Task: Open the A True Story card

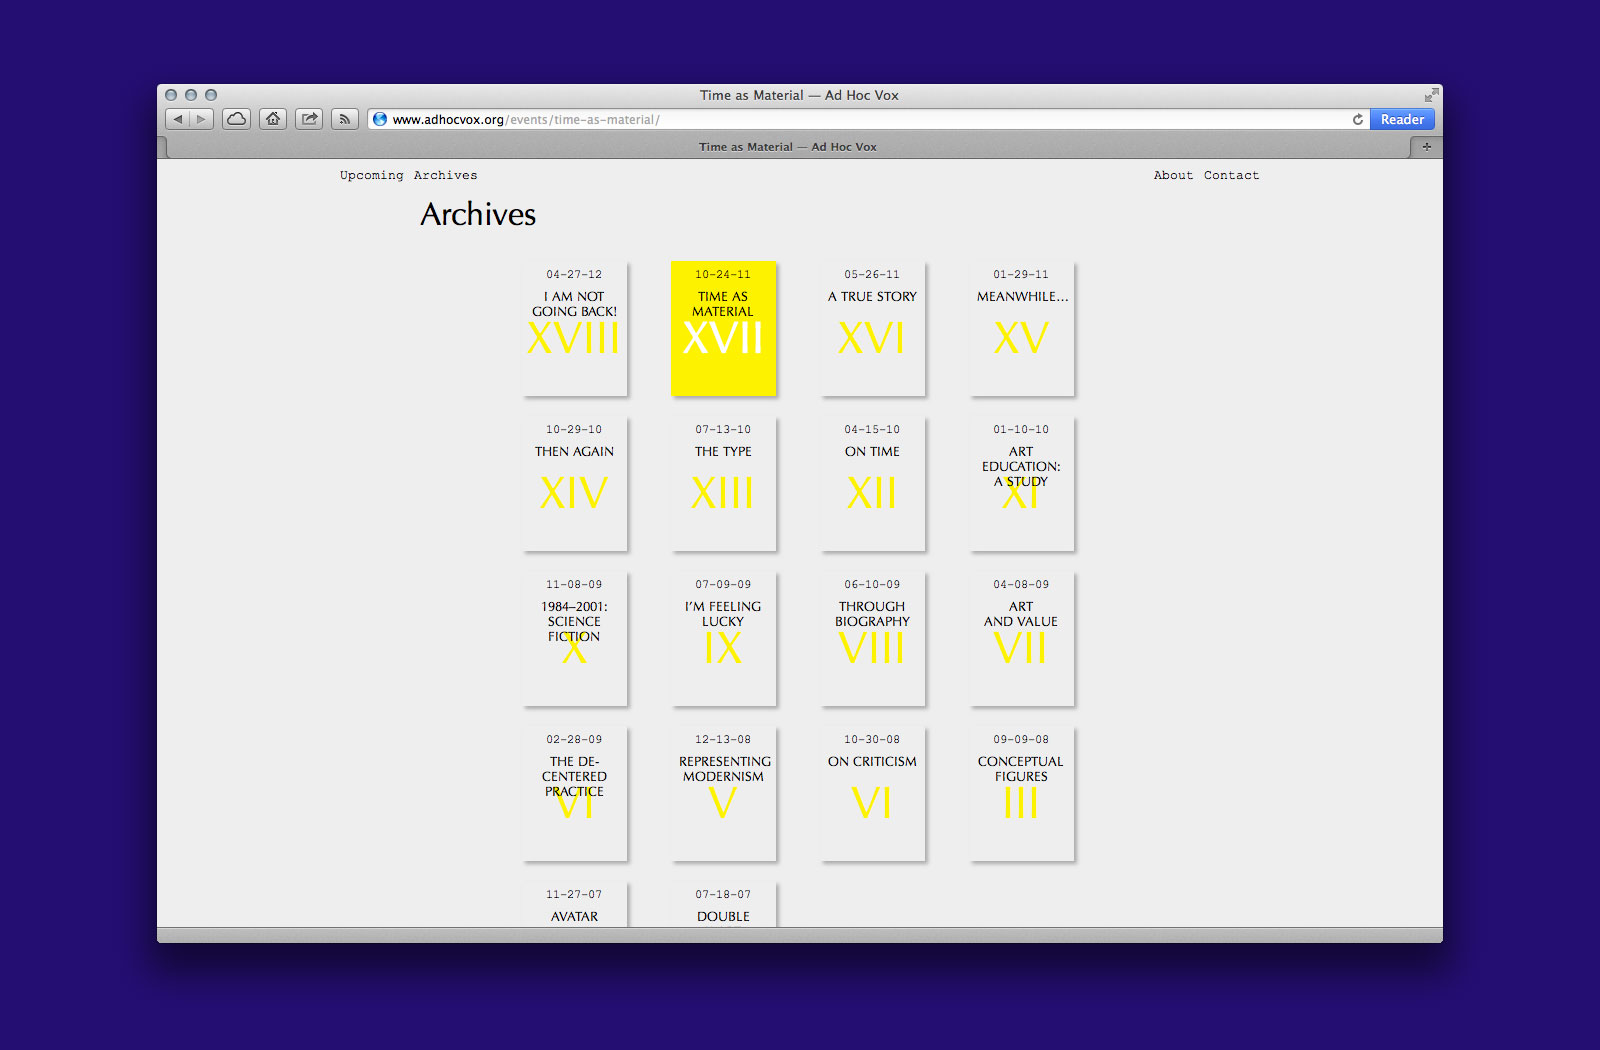Action: tap(872, 329)
